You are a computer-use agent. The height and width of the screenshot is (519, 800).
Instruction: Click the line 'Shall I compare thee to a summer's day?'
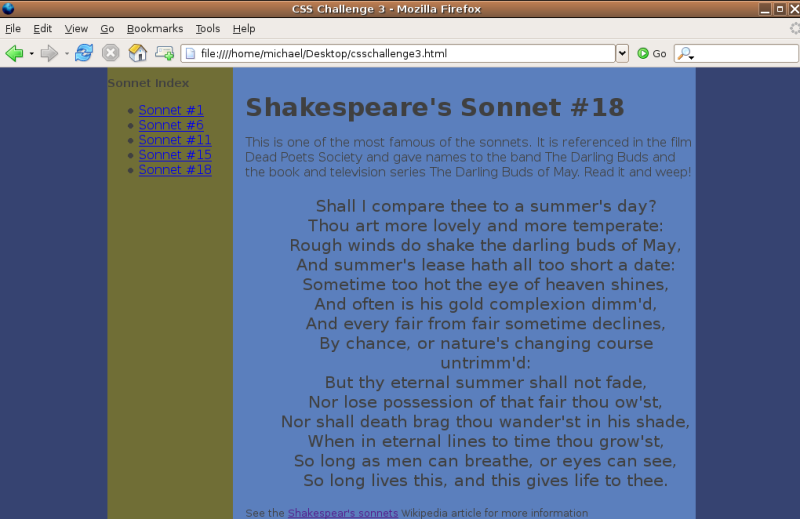click(486, 206)
